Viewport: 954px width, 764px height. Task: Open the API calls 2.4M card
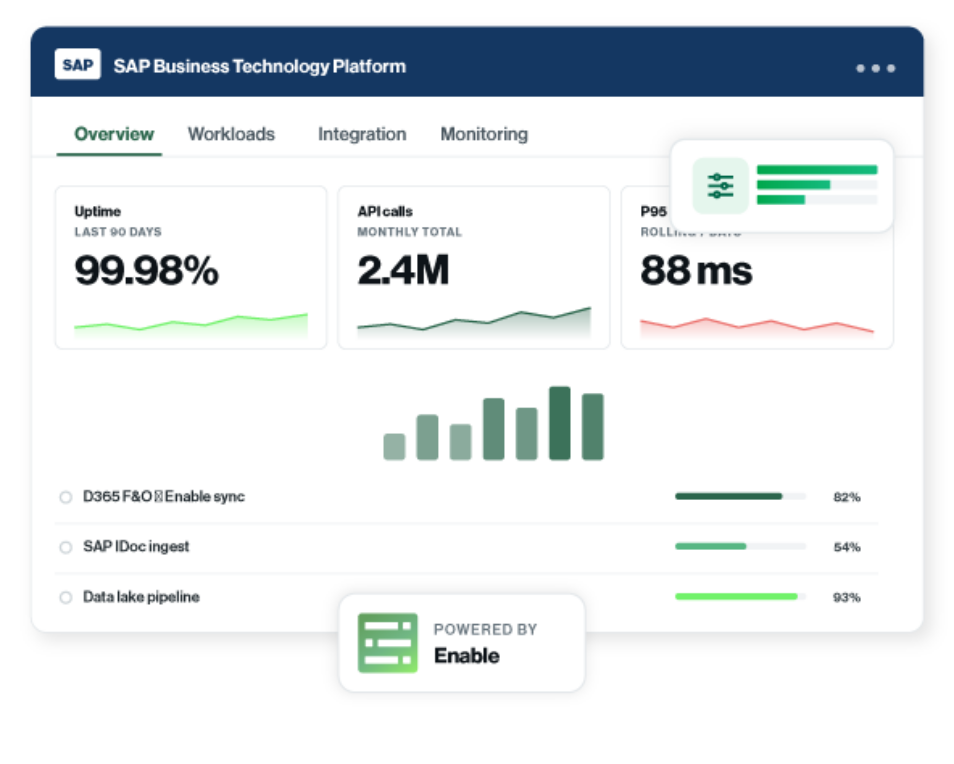pyautogui.click(x=474, y=268)
